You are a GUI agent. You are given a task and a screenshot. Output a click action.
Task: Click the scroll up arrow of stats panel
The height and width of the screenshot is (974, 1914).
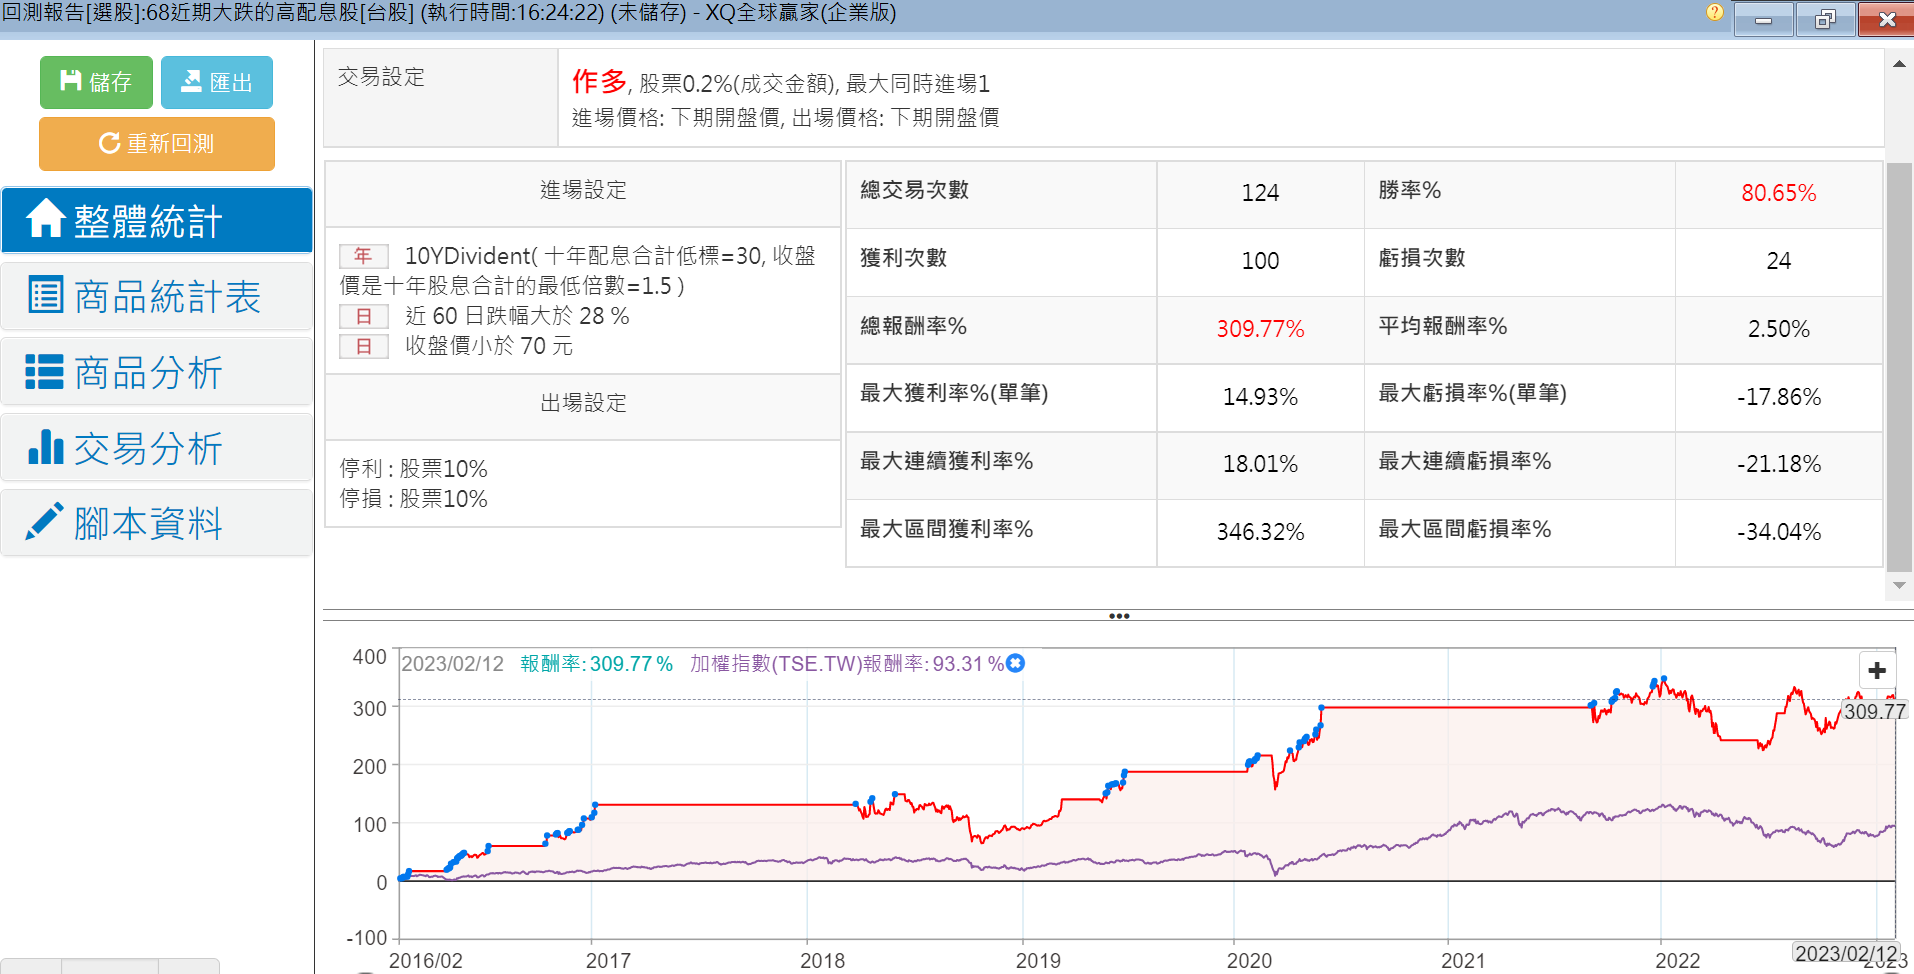(1898, 64)
